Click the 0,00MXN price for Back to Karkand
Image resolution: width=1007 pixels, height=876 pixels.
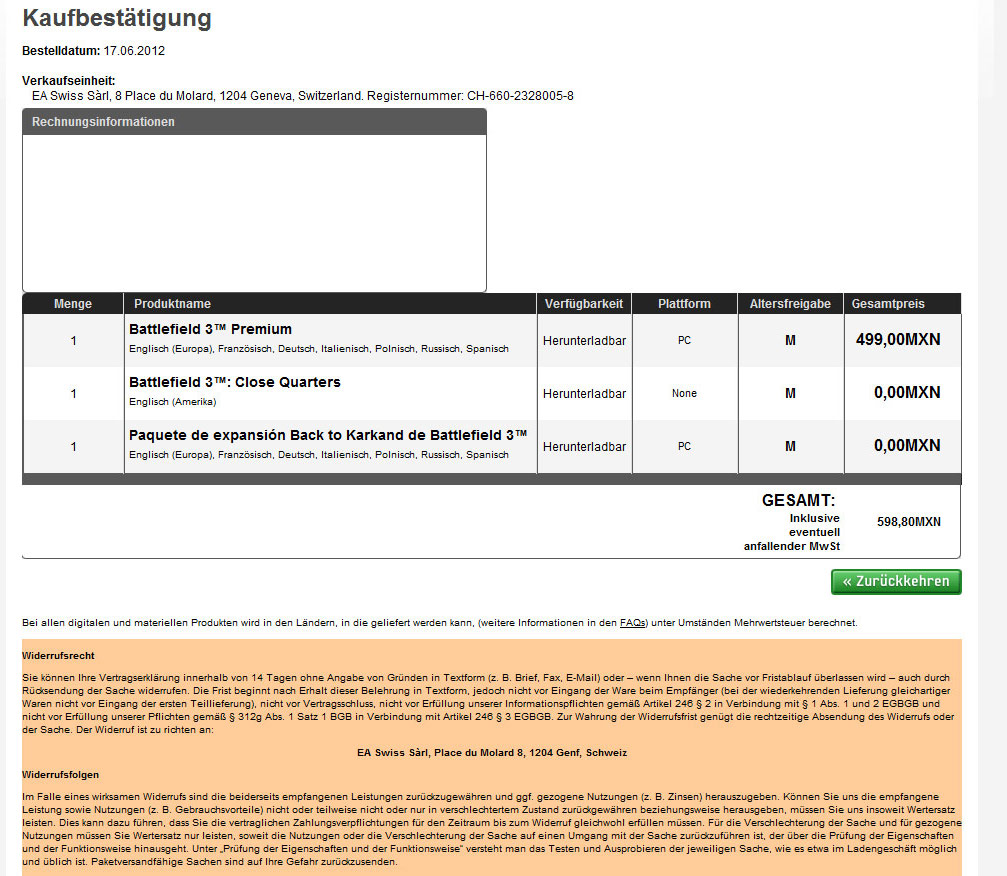point(907,446)
